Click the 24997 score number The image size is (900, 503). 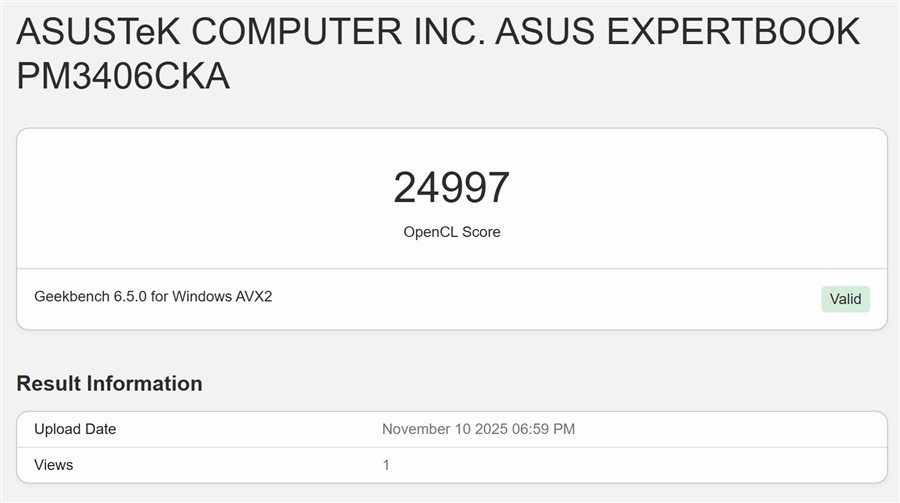pyautogui.click(x=451, y=188)
